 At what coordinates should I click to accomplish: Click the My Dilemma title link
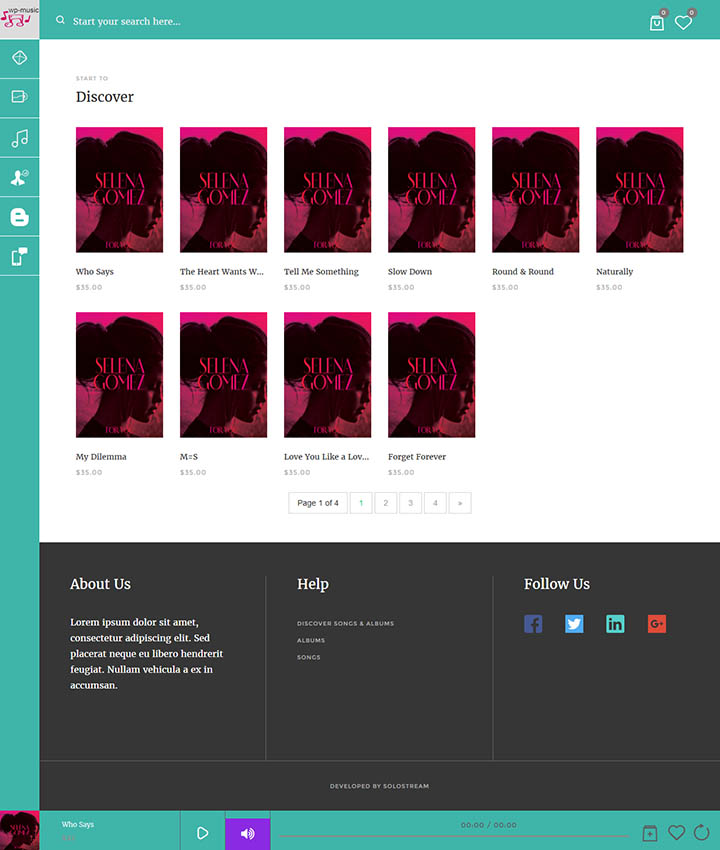101,456
